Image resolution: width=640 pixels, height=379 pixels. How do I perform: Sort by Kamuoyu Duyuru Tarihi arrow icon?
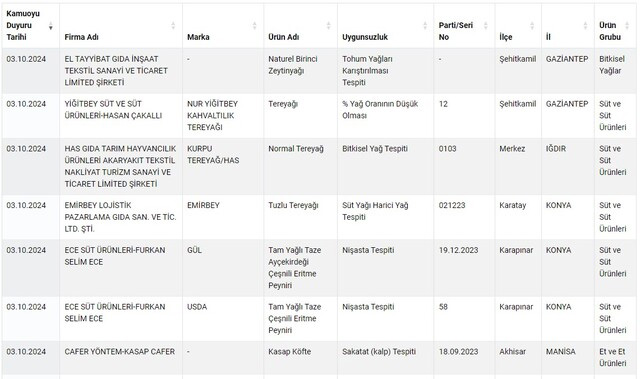51,26
